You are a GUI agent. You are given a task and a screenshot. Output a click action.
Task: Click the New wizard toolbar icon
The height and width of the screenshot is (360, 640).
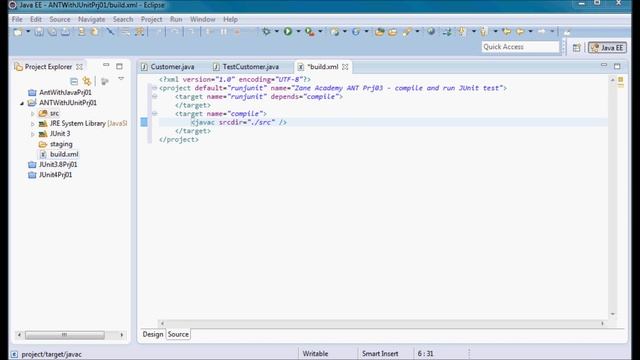pos(18,31)
